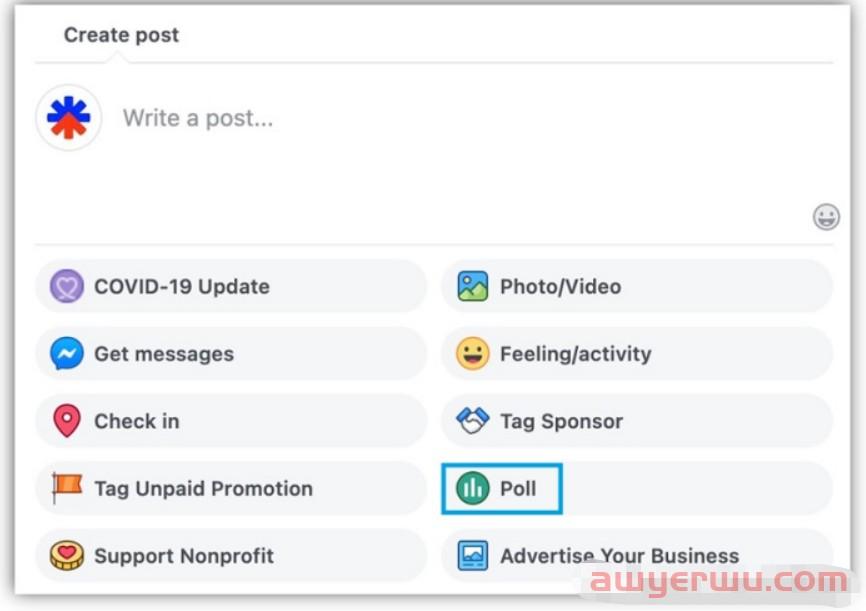Click the yellow smiley Feeling icon
This screenshot has width=866, height=611.
pyautogui.click(x=473, y=354)
